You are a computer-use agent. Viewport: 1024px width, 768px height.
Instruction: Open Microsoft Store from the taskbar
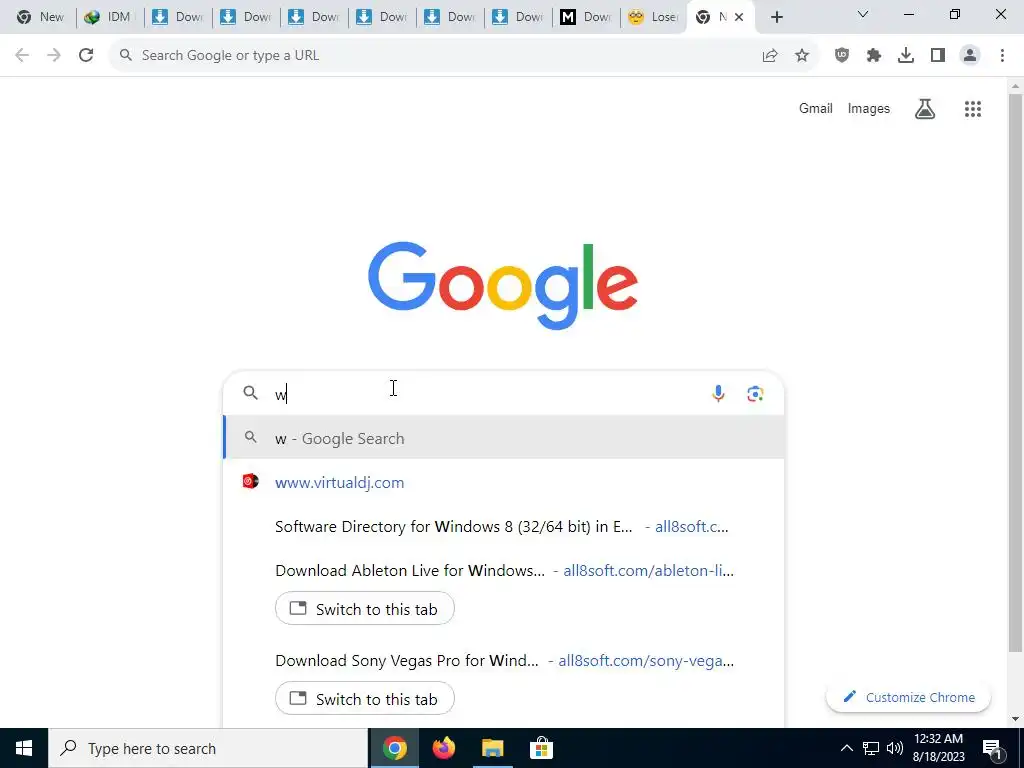coord(541,748)
